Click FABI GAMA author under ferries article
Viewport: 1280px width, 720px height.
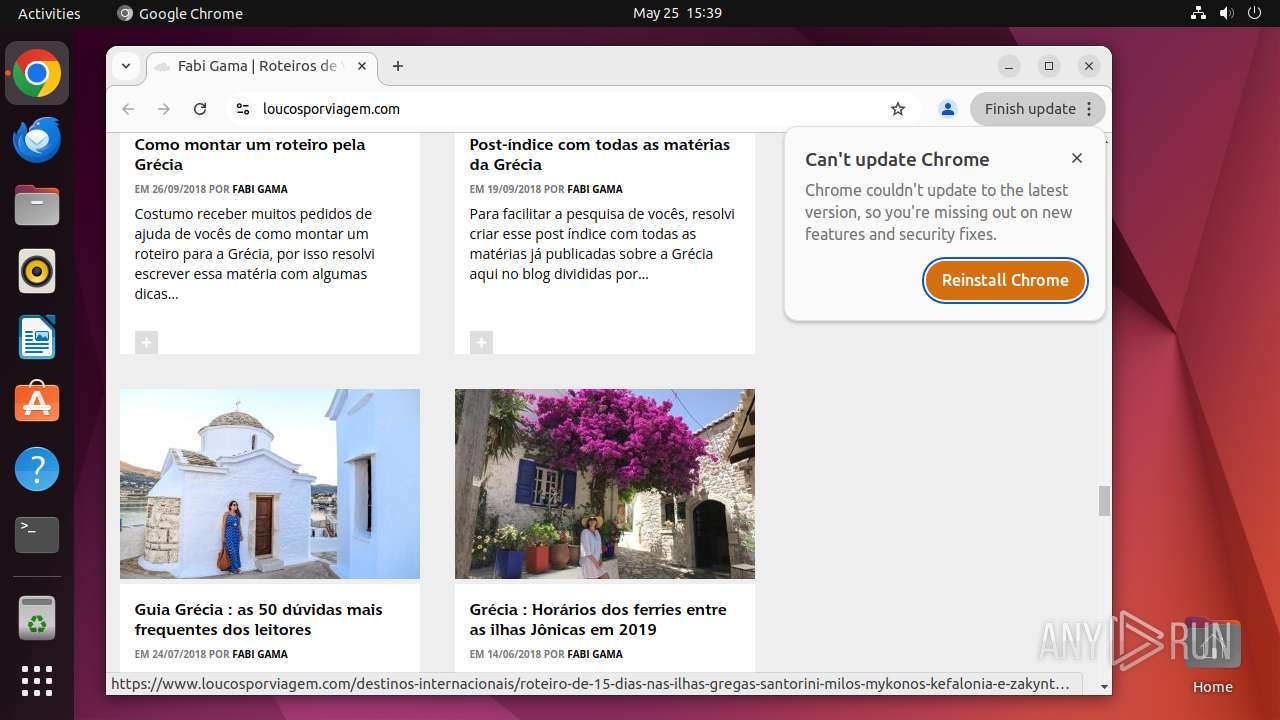pyautogui.click(x=595, y=654)
